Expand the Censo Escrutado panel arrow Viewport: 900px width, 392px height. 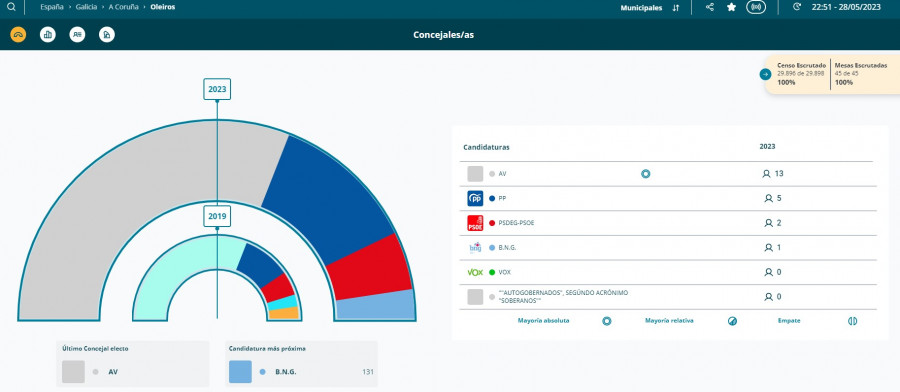[x=765, y=74]
